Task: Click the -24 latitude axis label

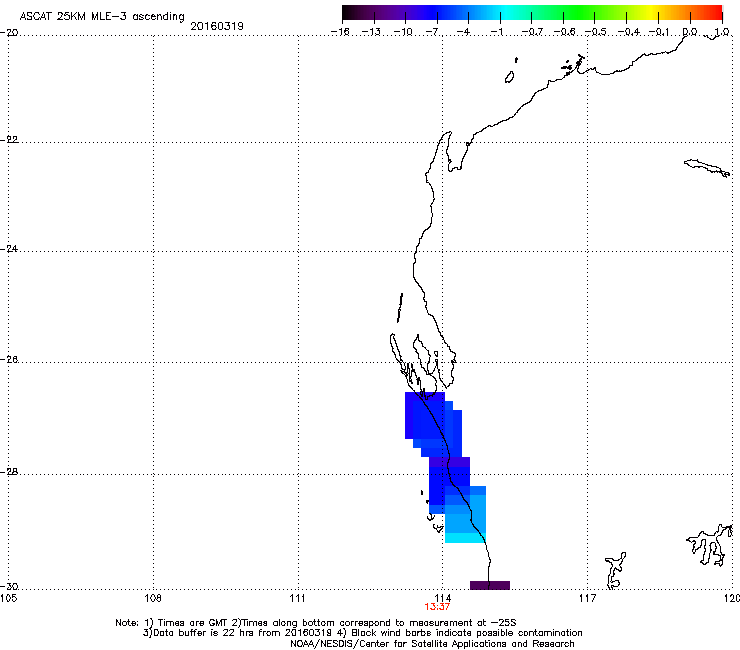Action: point(9,249)
